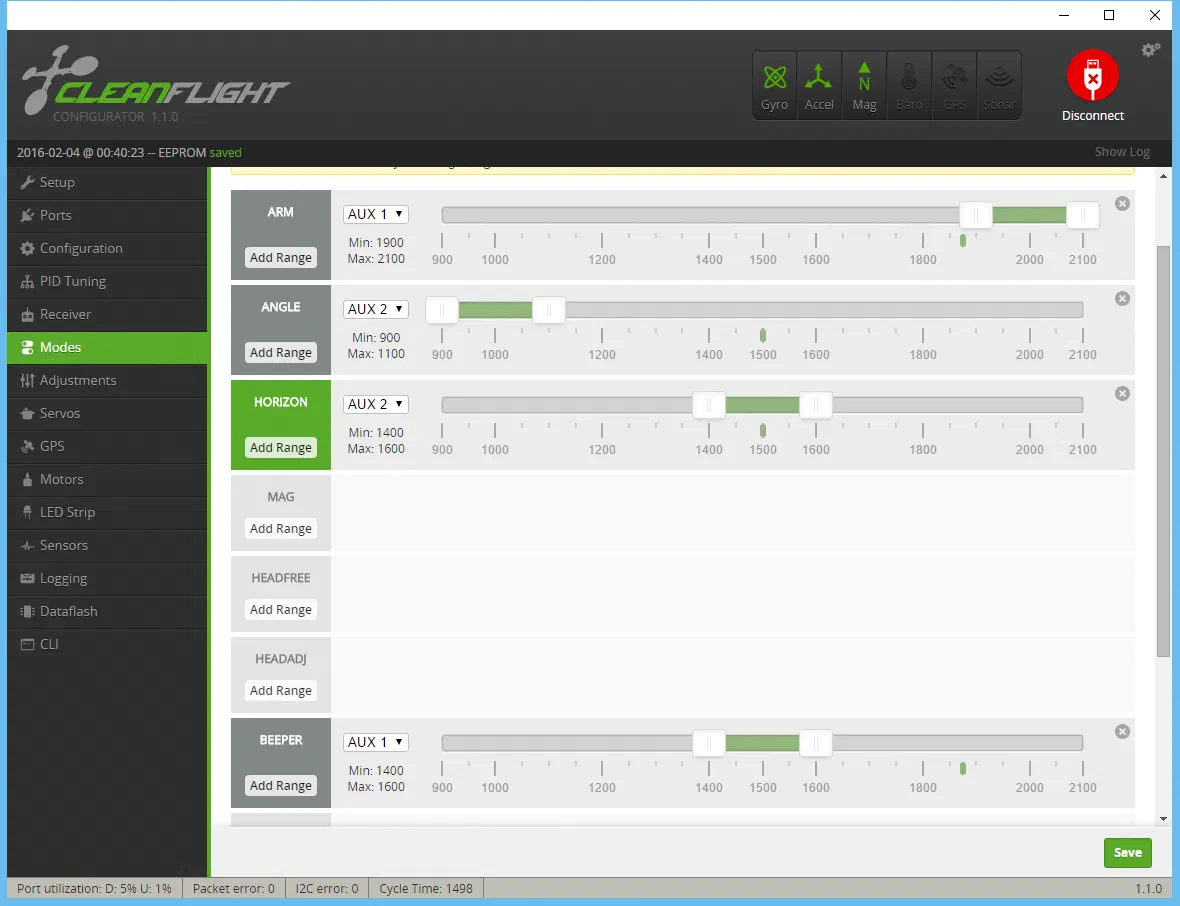This screenshot has height=906, width=1180.
Task: Click the red Disconnect USB icon
Action: click(x=1093, y=75)
